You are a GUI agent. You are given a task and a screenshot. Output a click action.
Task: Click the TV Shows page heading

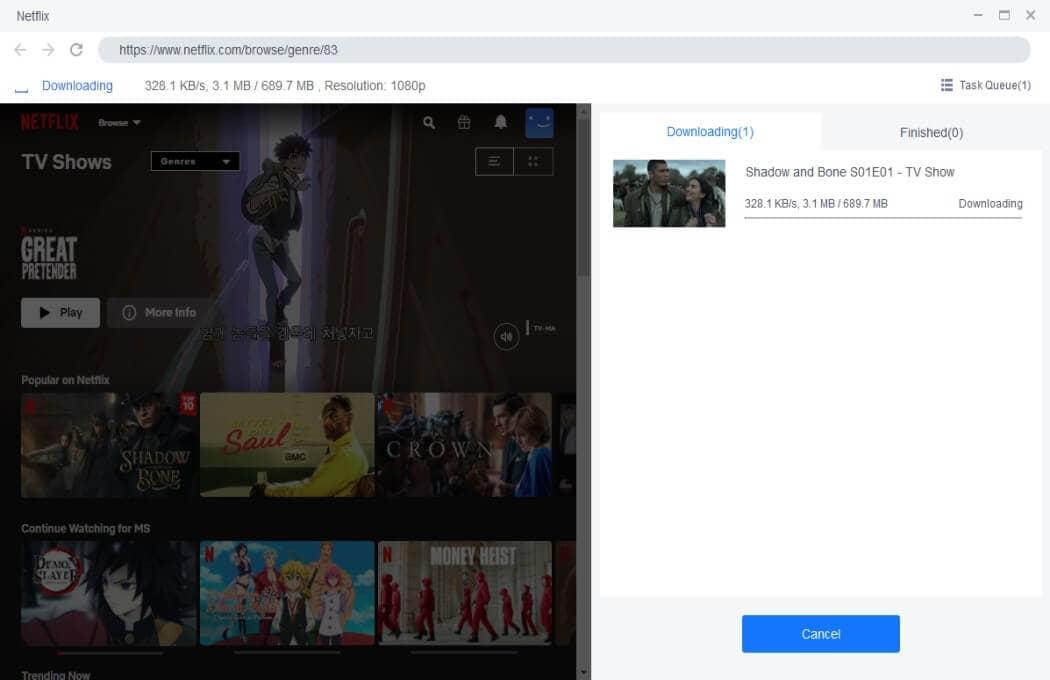click(x=66, y=162)
